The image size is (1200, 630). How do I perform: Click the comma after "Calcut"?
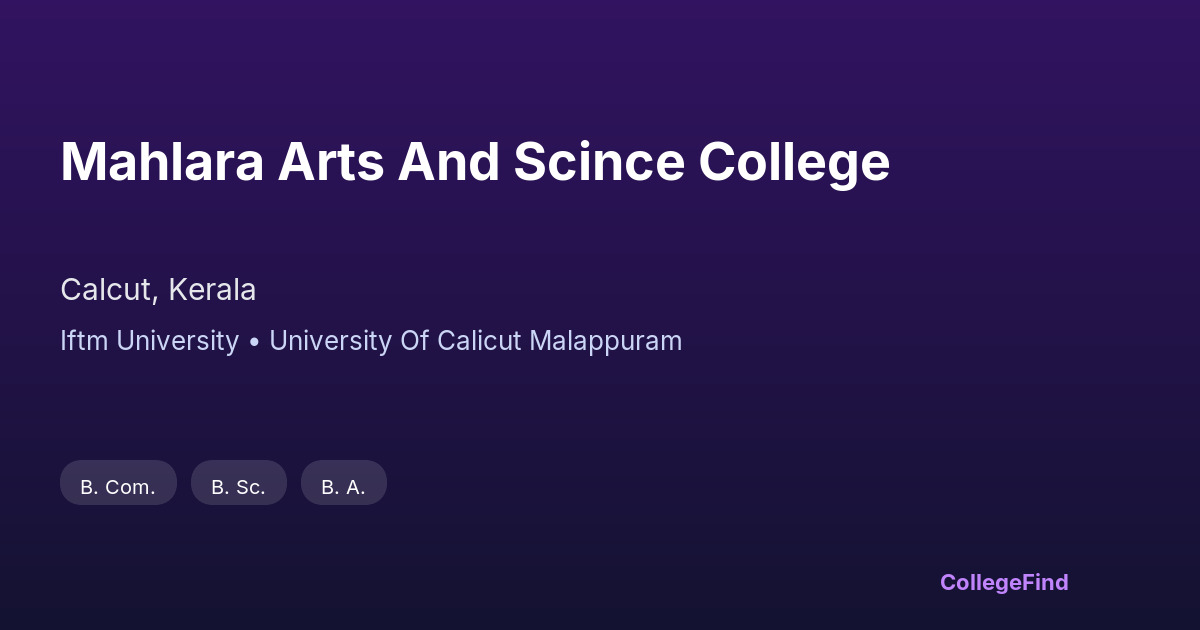tap(155, 298)
